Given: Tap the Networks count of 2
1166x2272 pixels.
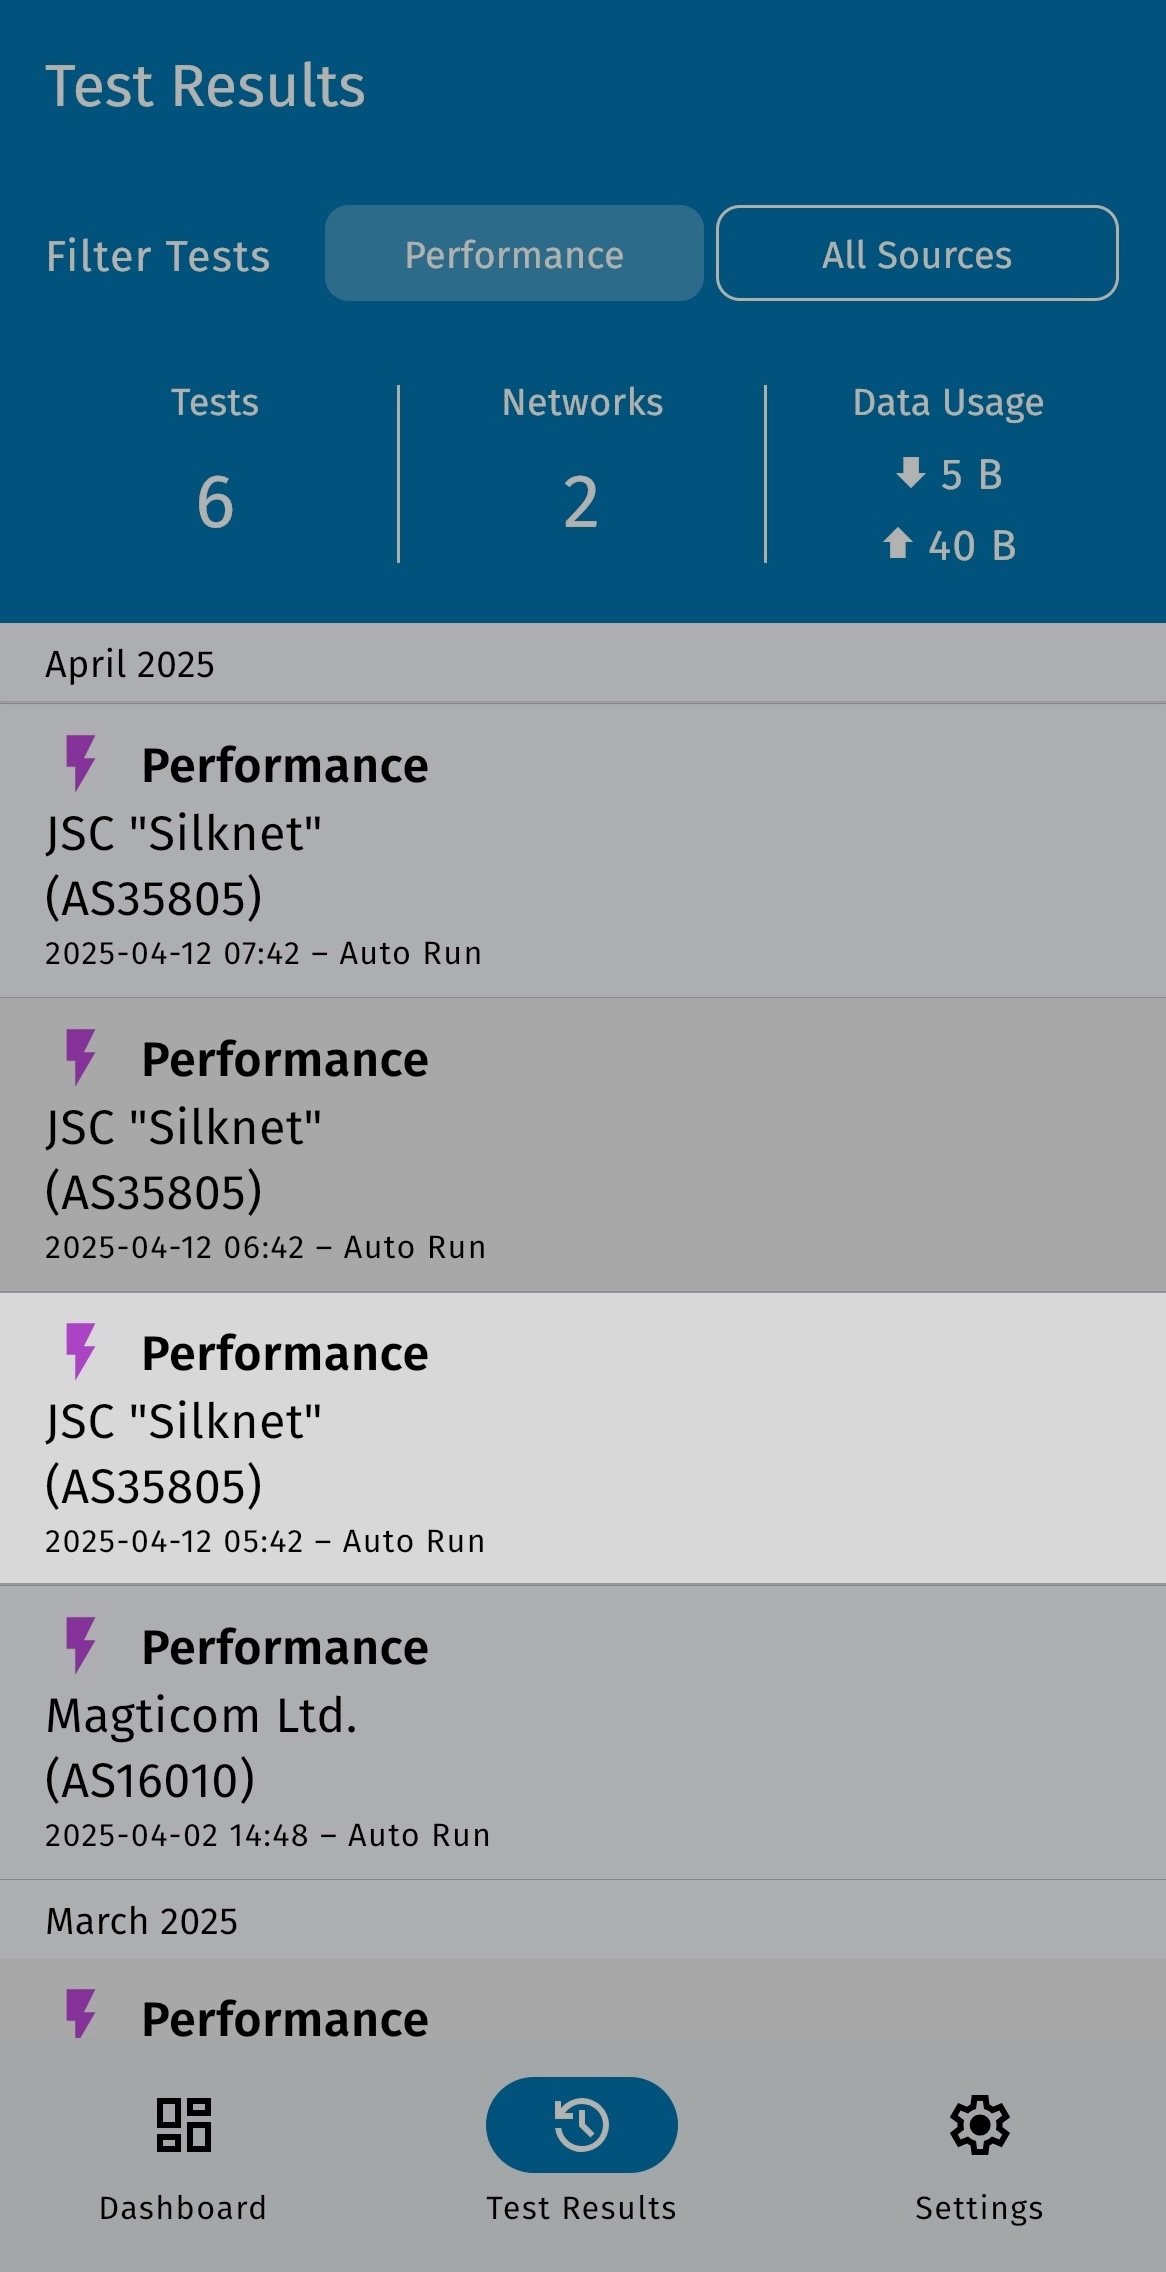Looking at the screenshot, I should coord(581,502).
